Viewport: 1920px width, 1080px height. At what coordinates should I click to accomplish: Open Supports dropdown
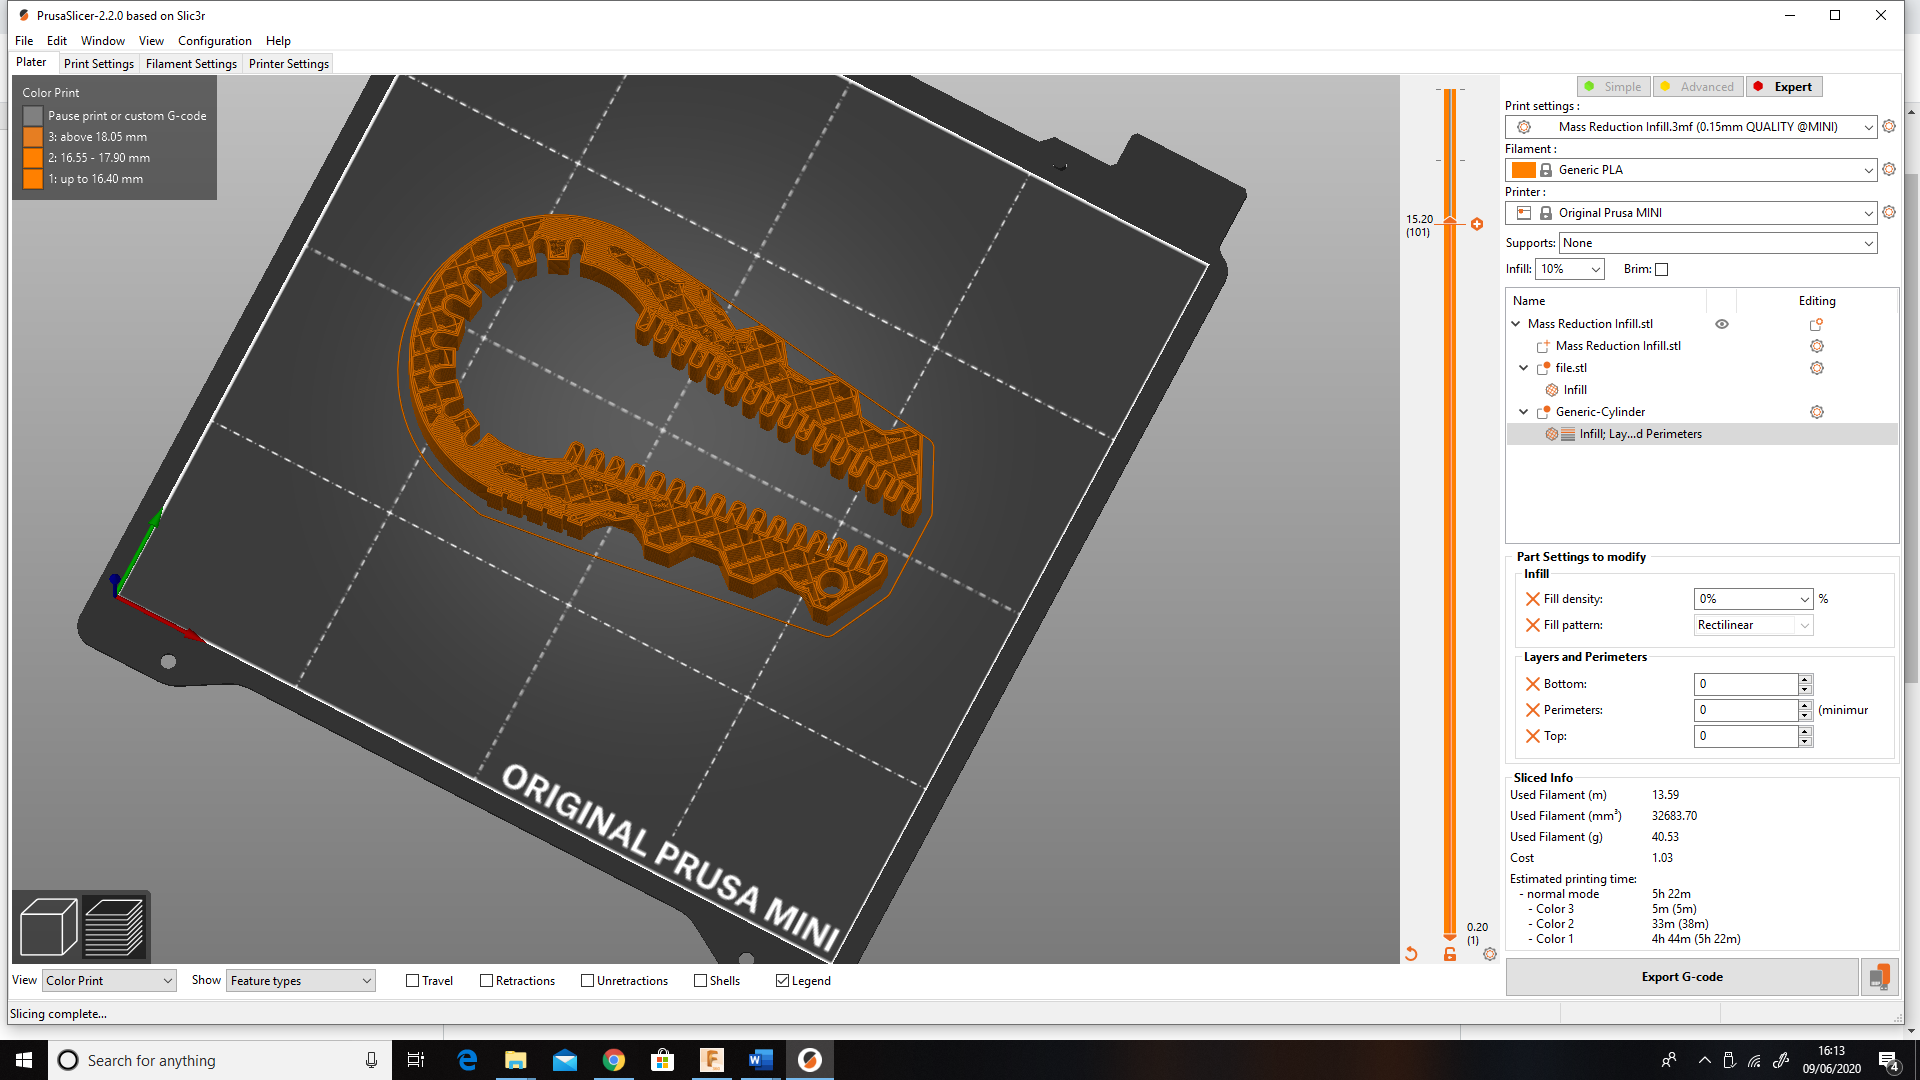coord(1718,243)
